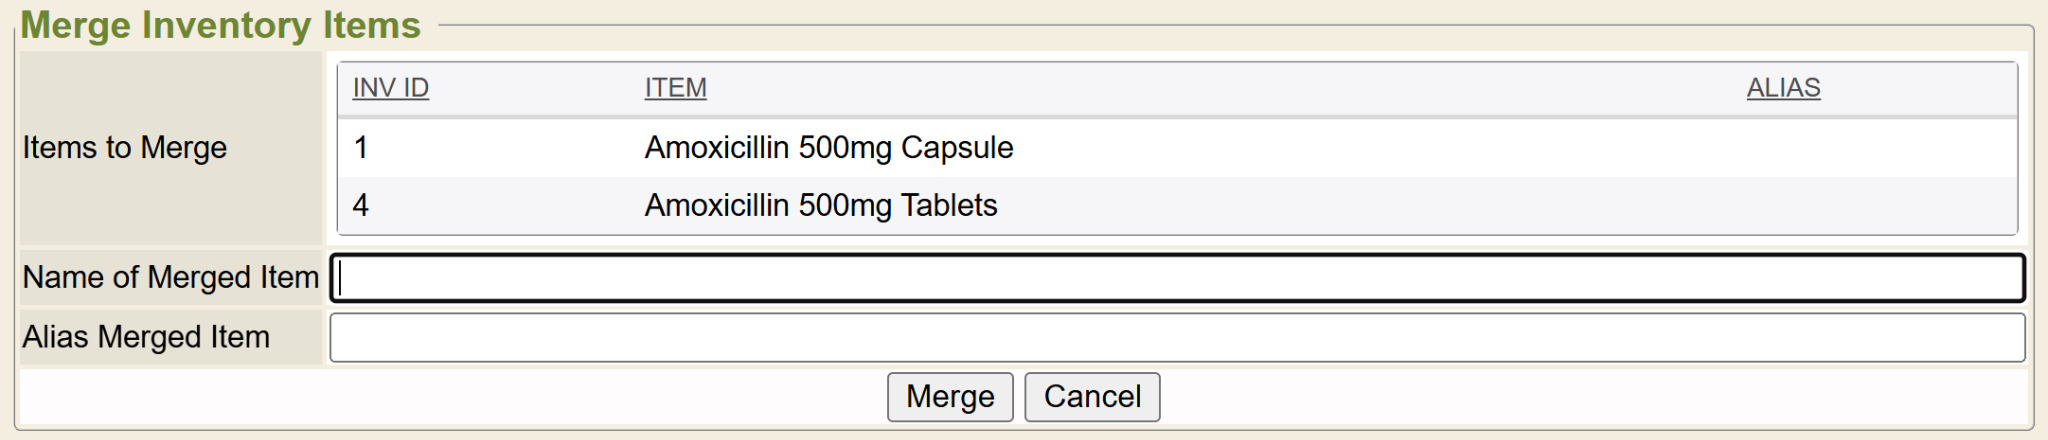Click the Name of Merged Item label
Image resolution: width=2048 pixels, height=440 pixels.
171,277
